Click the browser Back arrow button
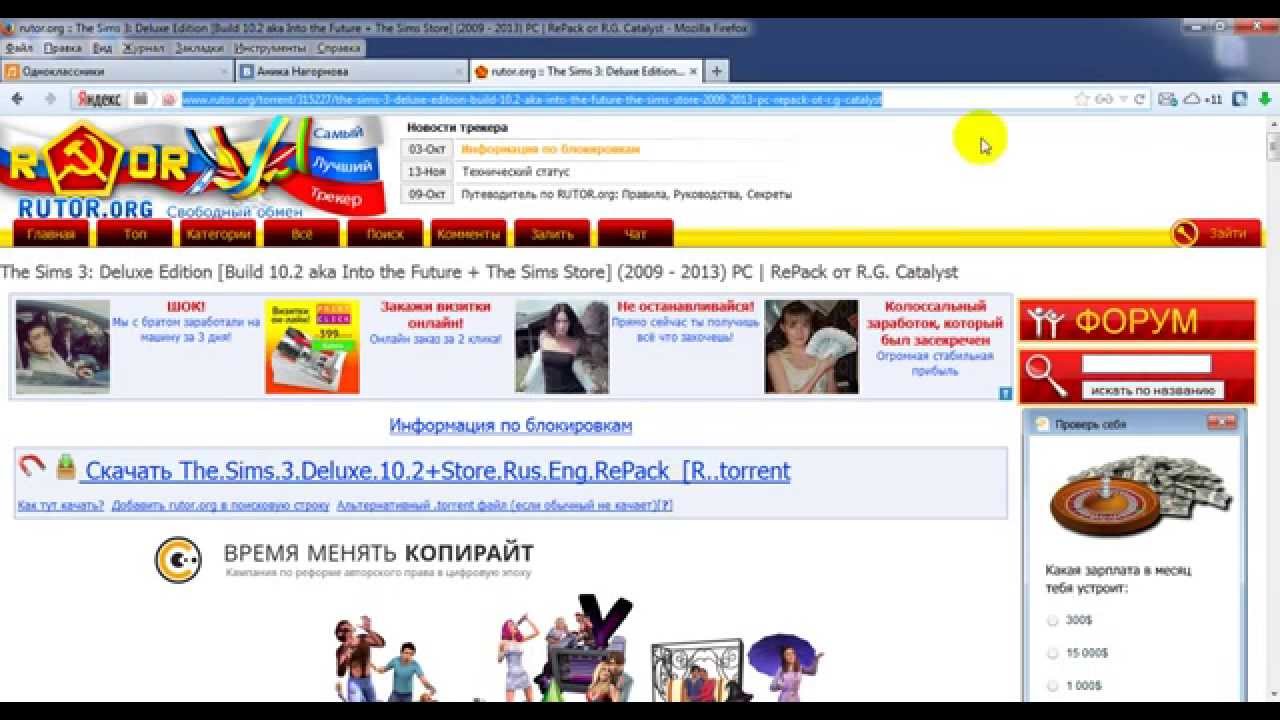This screenshot has width=1280, height=720. click(17, 99)
